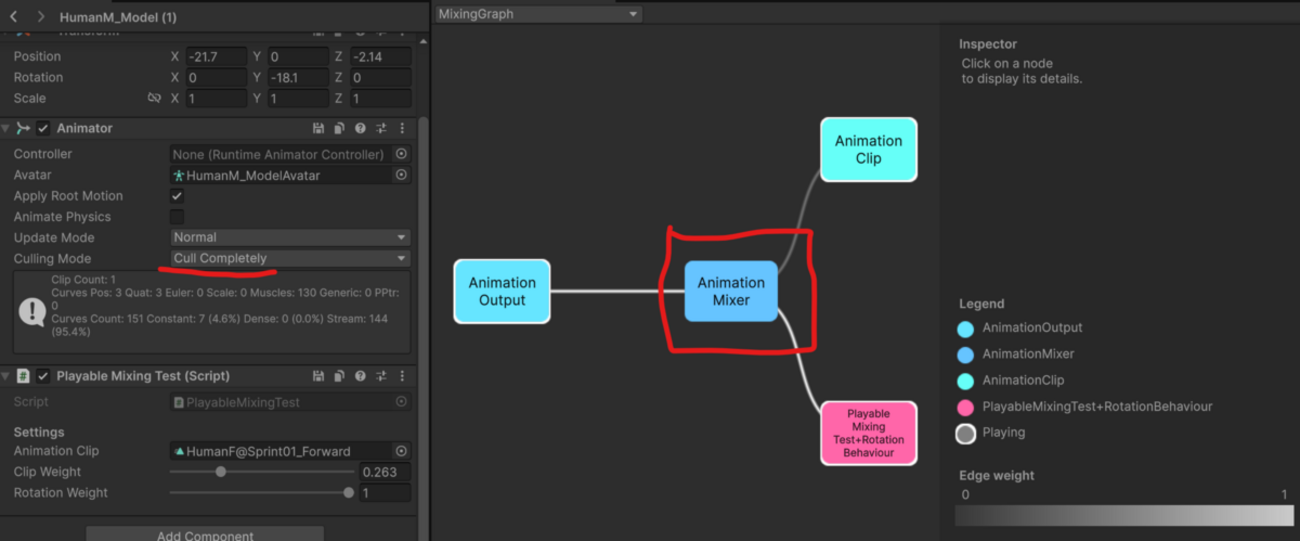Screen dimensions: 1300x541
Task: Click the Rotation Y field -18.1
Action: [x=298, y=78]
